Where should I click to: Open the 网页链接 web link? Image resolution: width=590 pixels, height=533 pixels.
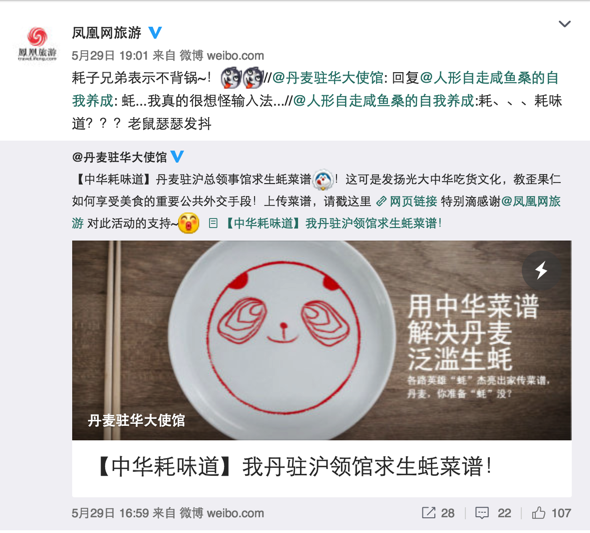(413, 201)
